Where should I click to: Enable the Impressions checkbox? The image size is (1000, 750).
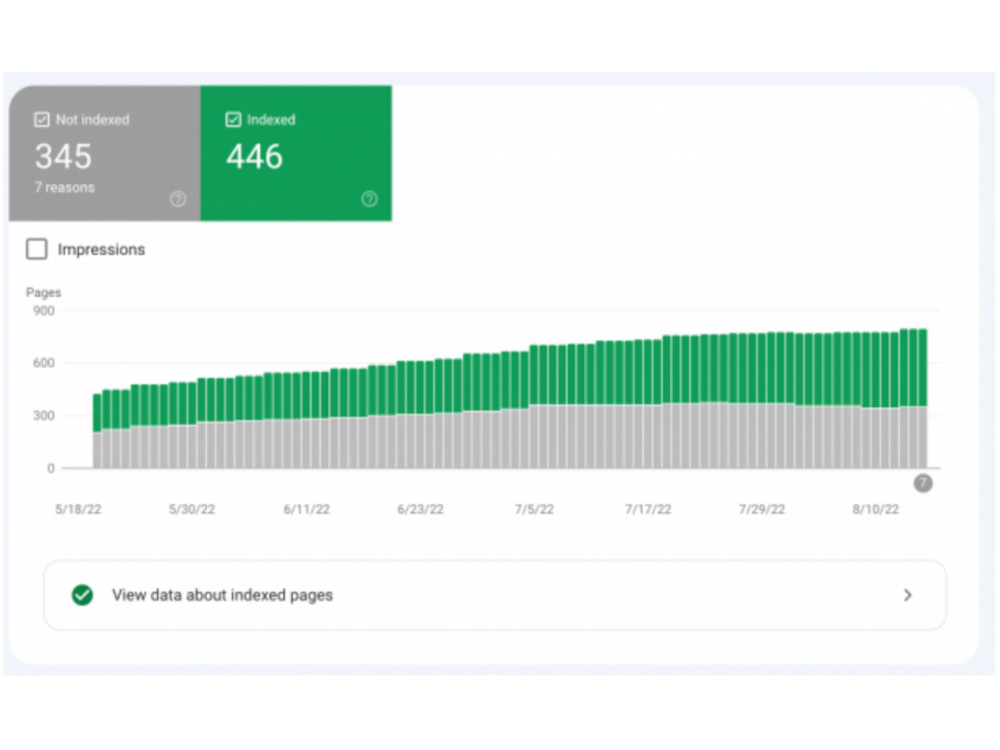click(x=37, y=249)
